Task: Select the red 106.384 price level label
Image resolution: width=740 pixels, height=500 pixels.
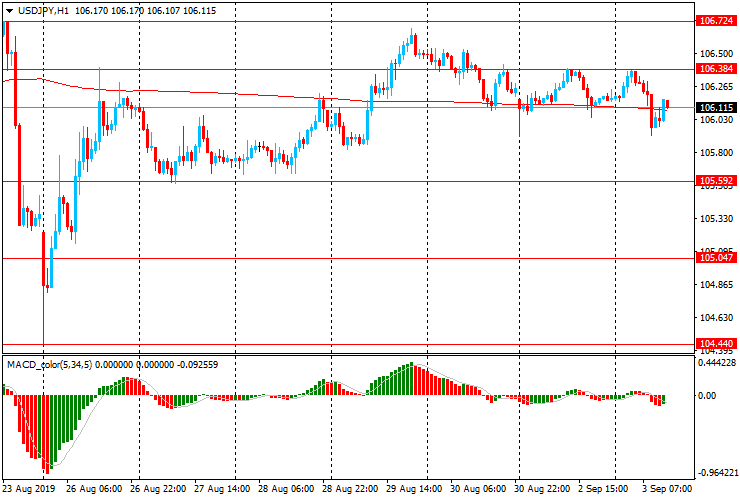Action: [x=715, y=69]
